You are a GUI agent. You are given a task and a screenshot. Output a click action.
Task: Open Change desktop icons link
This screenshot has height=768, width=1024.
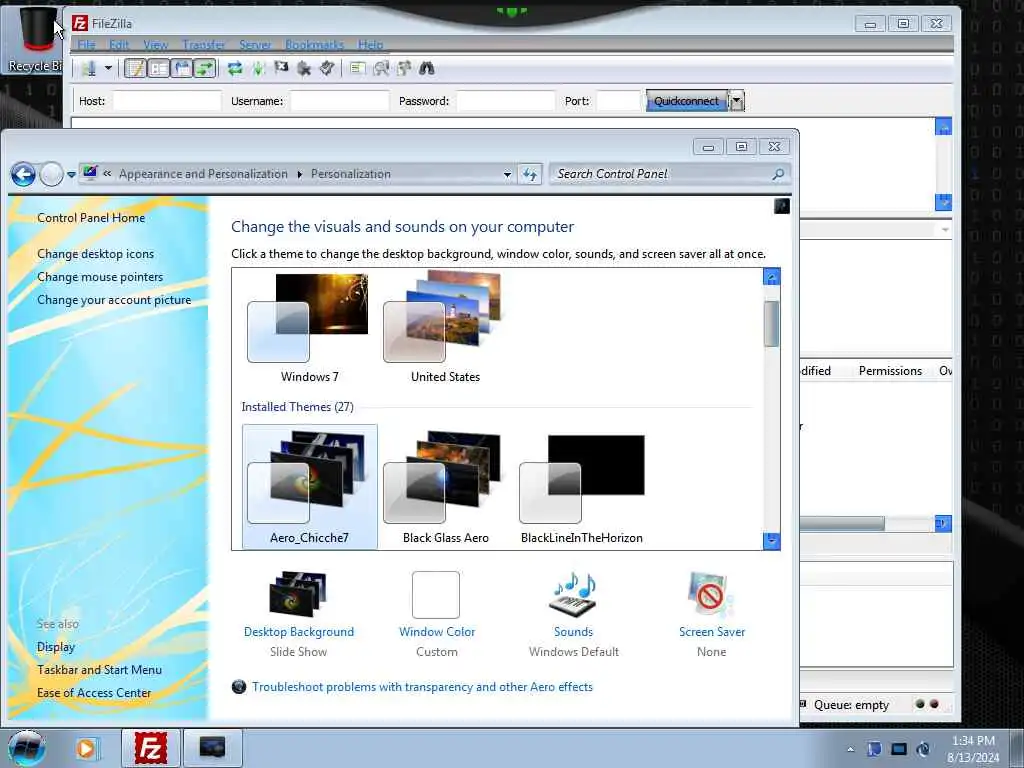coord(95,254)
